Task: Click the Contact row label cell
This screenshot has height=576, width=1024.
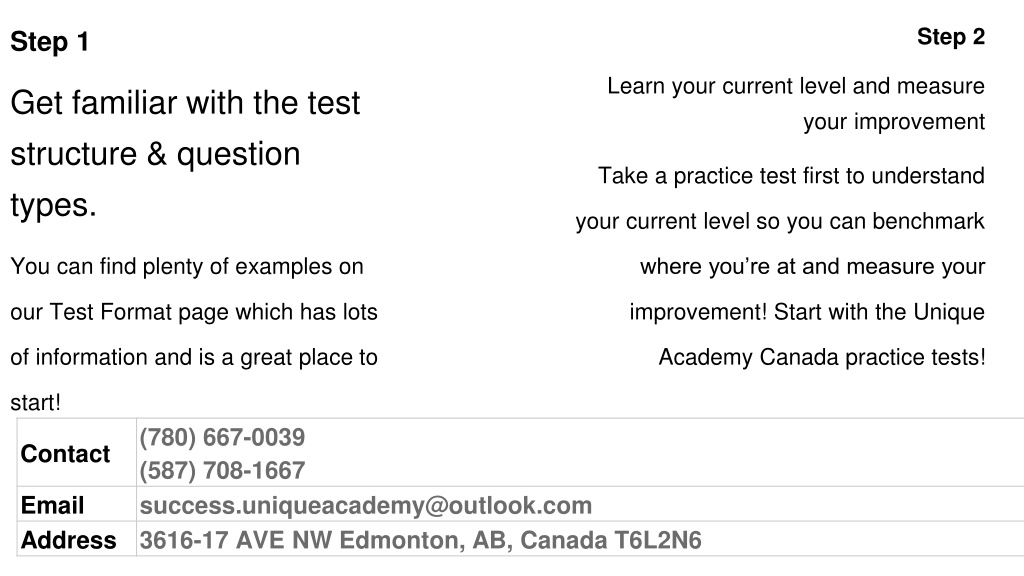Action: click(x=76, y=453)
